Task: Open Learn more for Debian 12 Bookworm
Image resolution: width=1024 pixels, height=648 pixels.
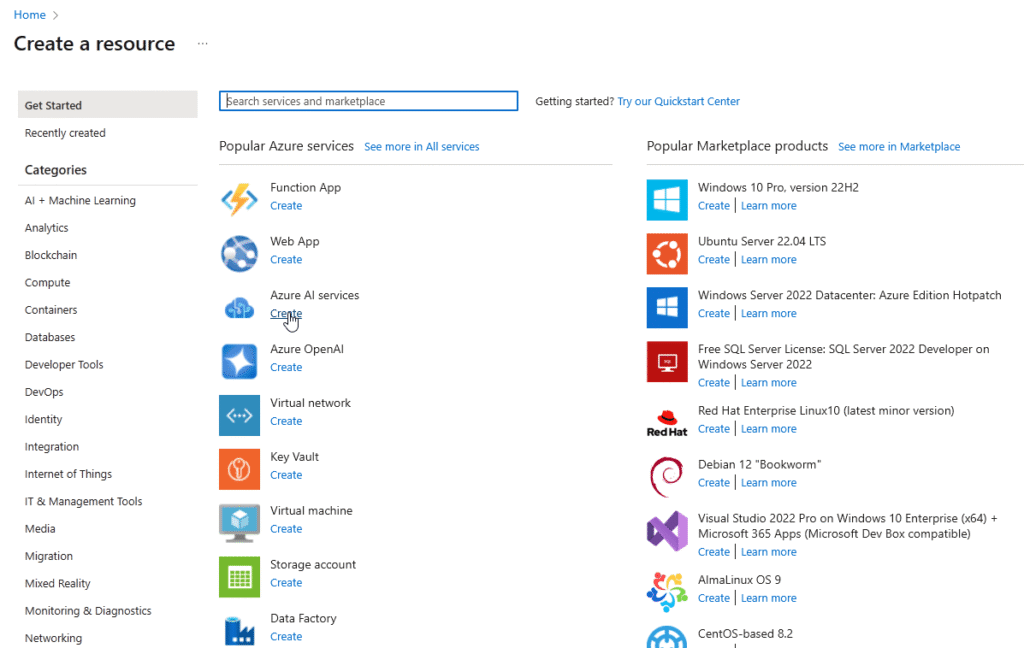Action: (x=769, y=483)
